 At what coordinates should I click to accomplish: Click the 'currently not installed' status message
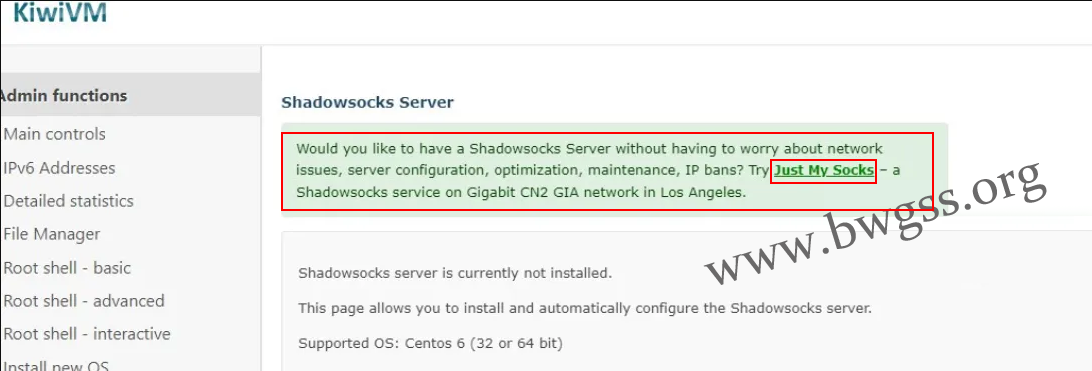click(455, 273)
